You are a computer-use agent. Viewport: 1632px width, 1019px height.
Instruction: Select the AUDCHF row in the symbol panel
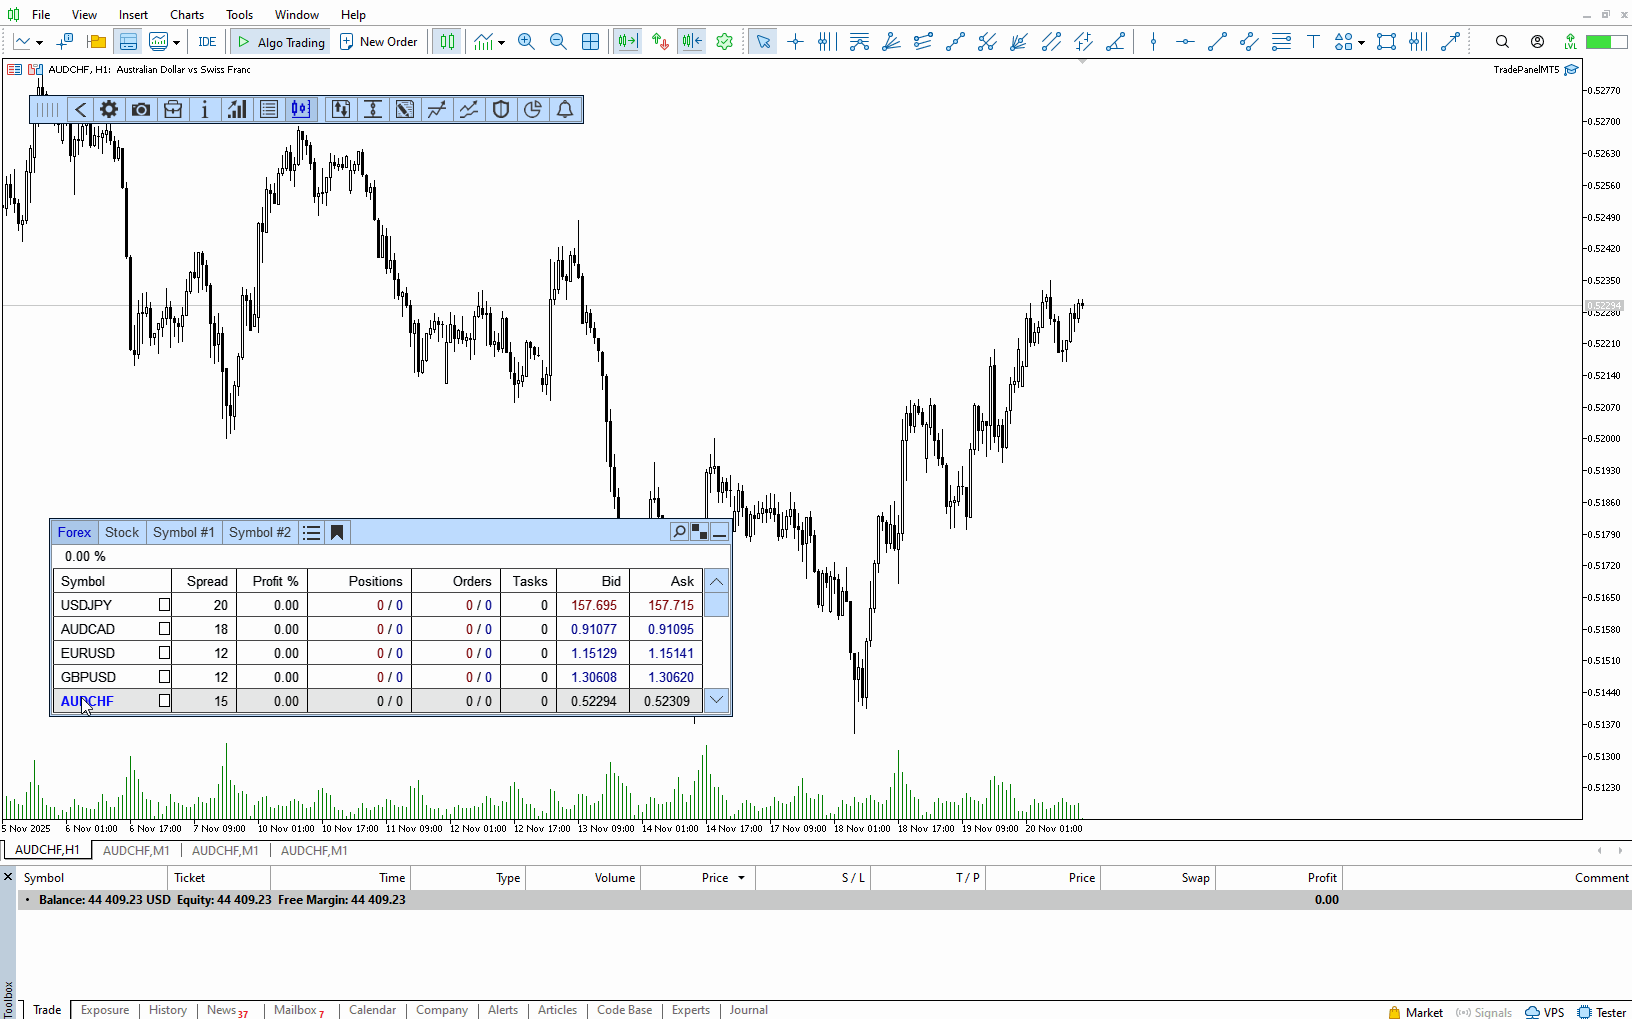tap(378, 701)
